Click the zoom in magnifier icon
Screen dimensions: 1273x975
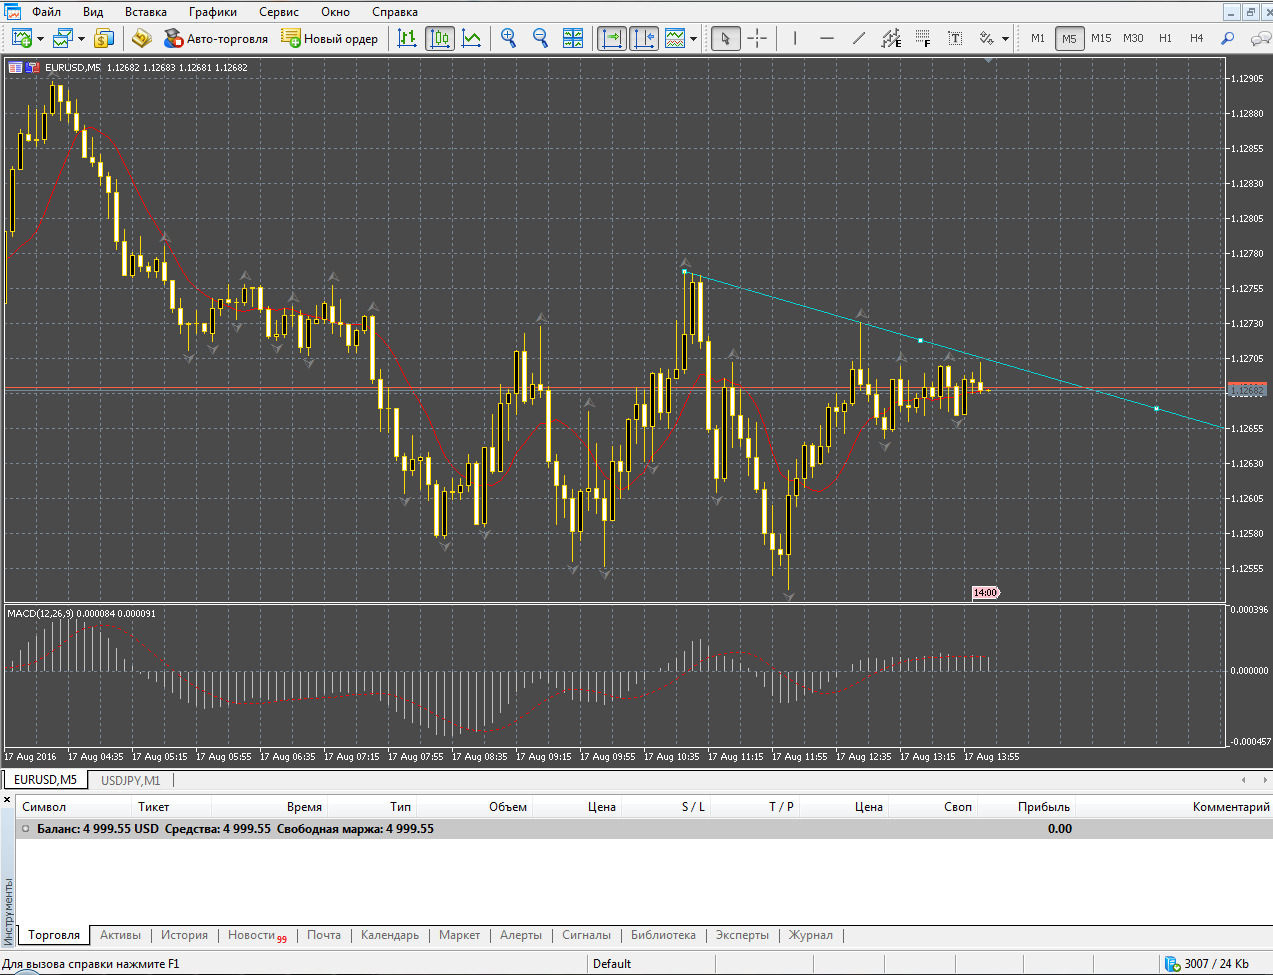[508, 38]
